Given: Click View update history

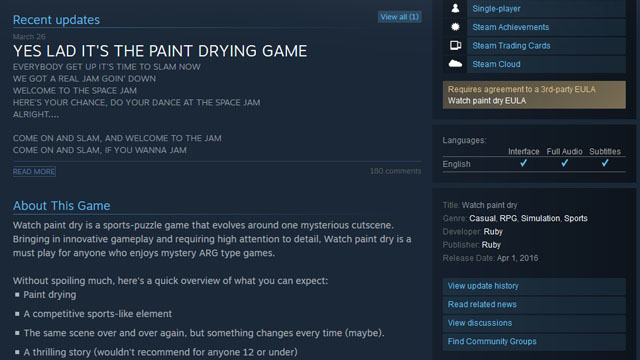Looking at the screenshot, I should pos(534,286).
